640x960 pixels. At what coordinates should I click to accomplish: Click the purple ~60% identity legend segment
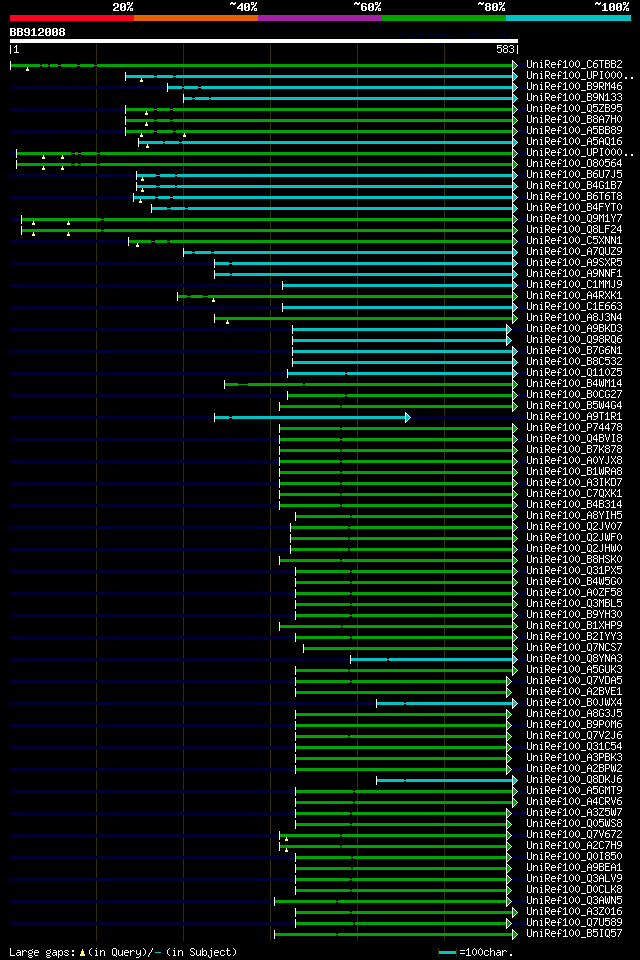(x=320, y=18)
